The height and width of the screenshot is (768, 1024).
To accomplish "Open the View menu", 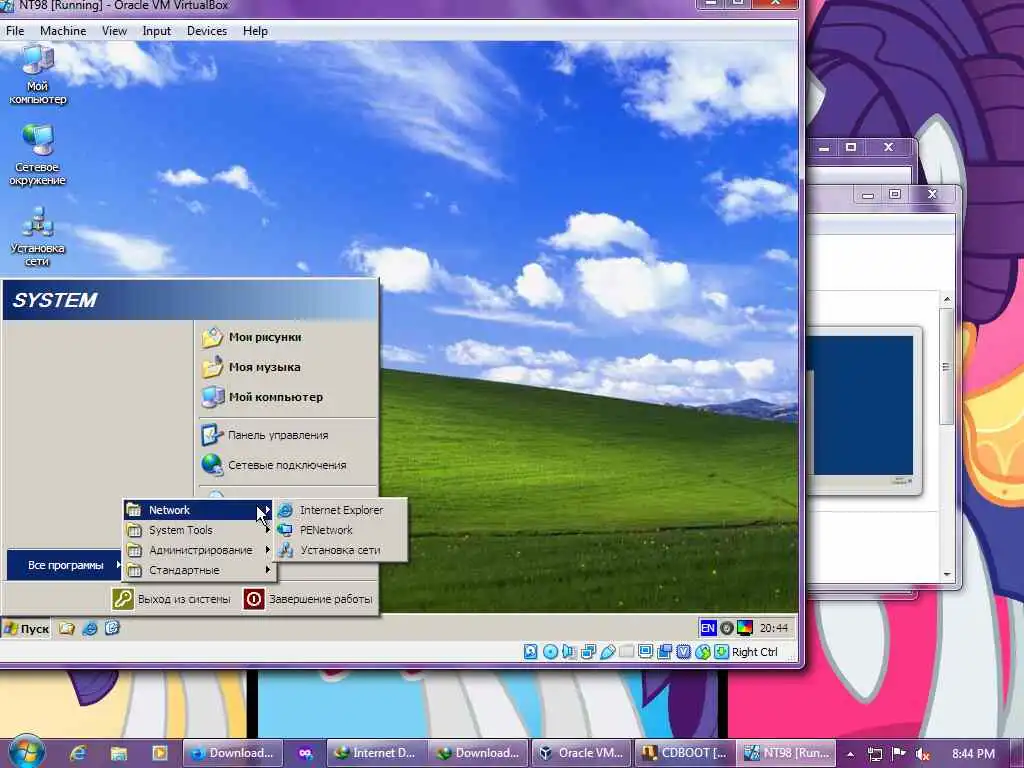I will click(x=114, y=31).
